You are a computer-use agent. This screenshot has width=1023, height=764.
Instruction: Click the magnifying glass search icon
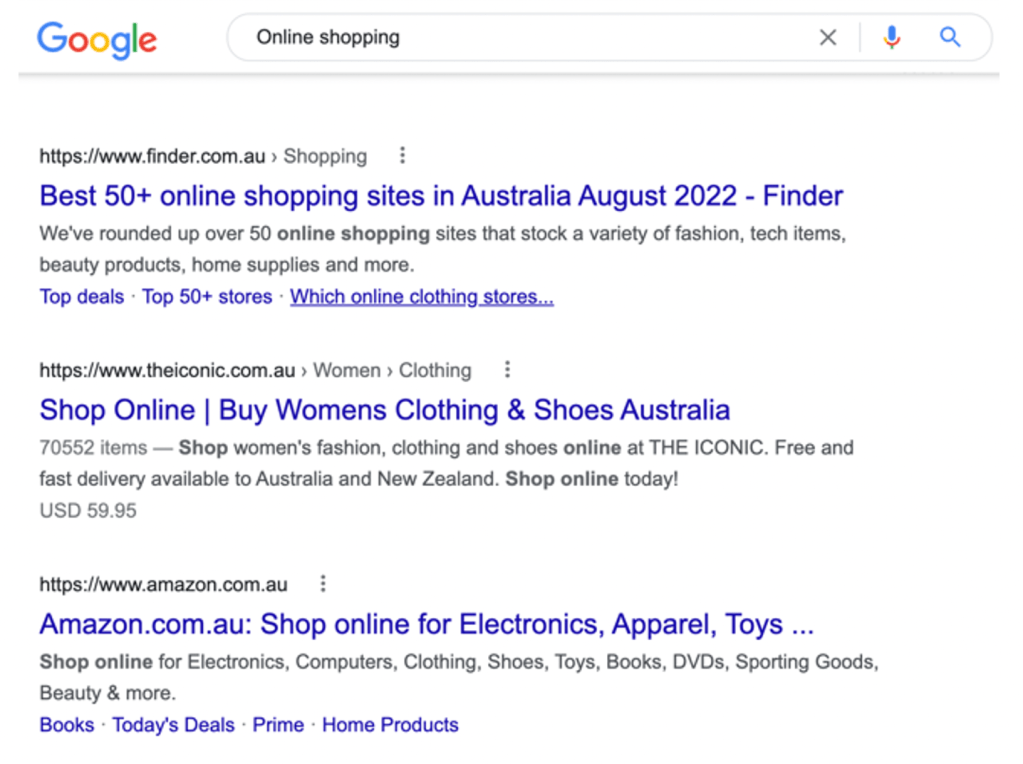click(x=950, y=38)
